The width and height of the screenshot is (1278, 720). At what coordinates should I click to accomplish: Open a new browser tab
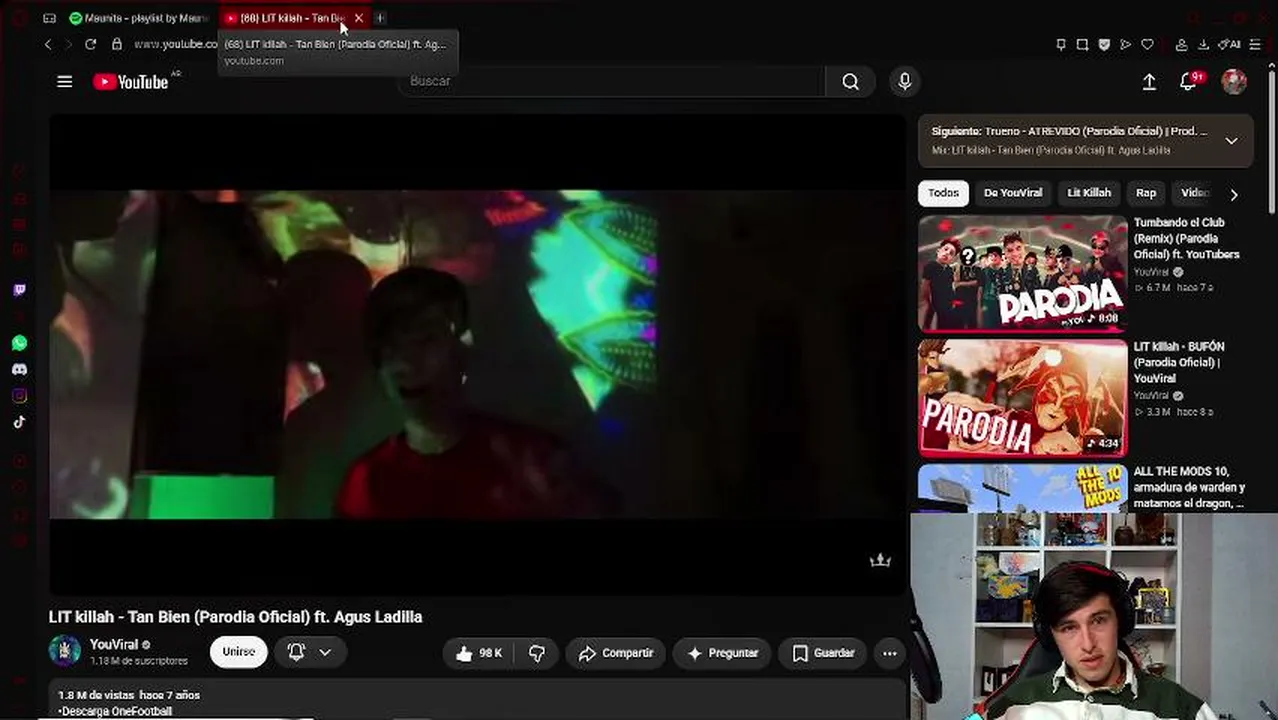(x=380, y=18)
